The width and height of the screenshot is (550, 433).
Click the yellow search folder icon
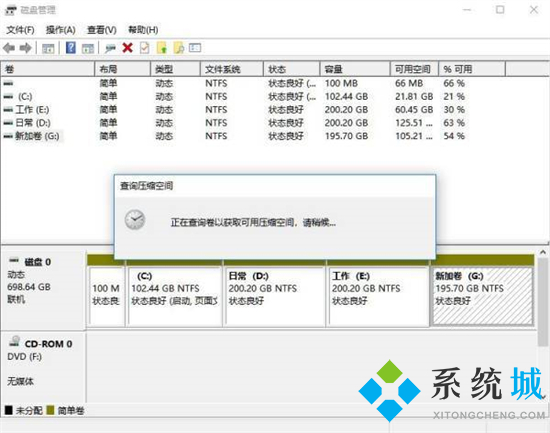[179, 48]
